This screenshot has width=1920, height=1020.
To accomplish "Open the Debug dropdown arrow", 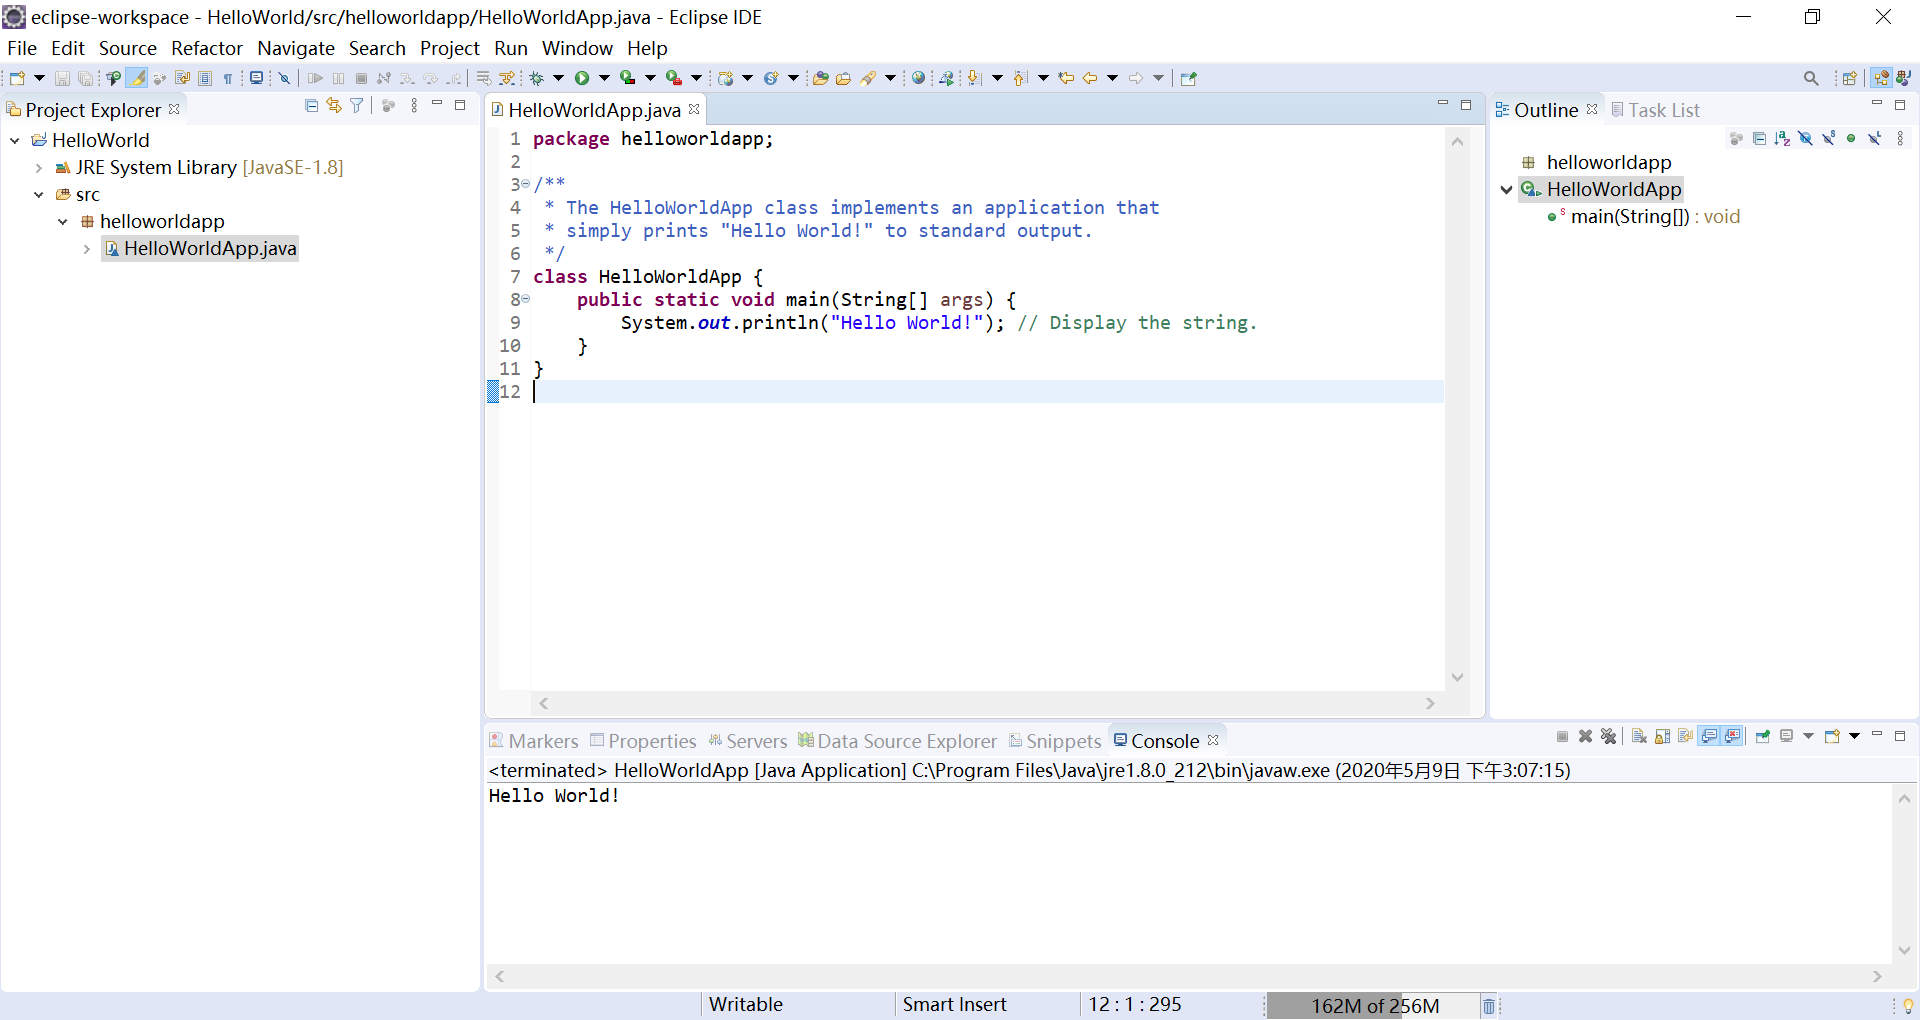I will (558, 78).
